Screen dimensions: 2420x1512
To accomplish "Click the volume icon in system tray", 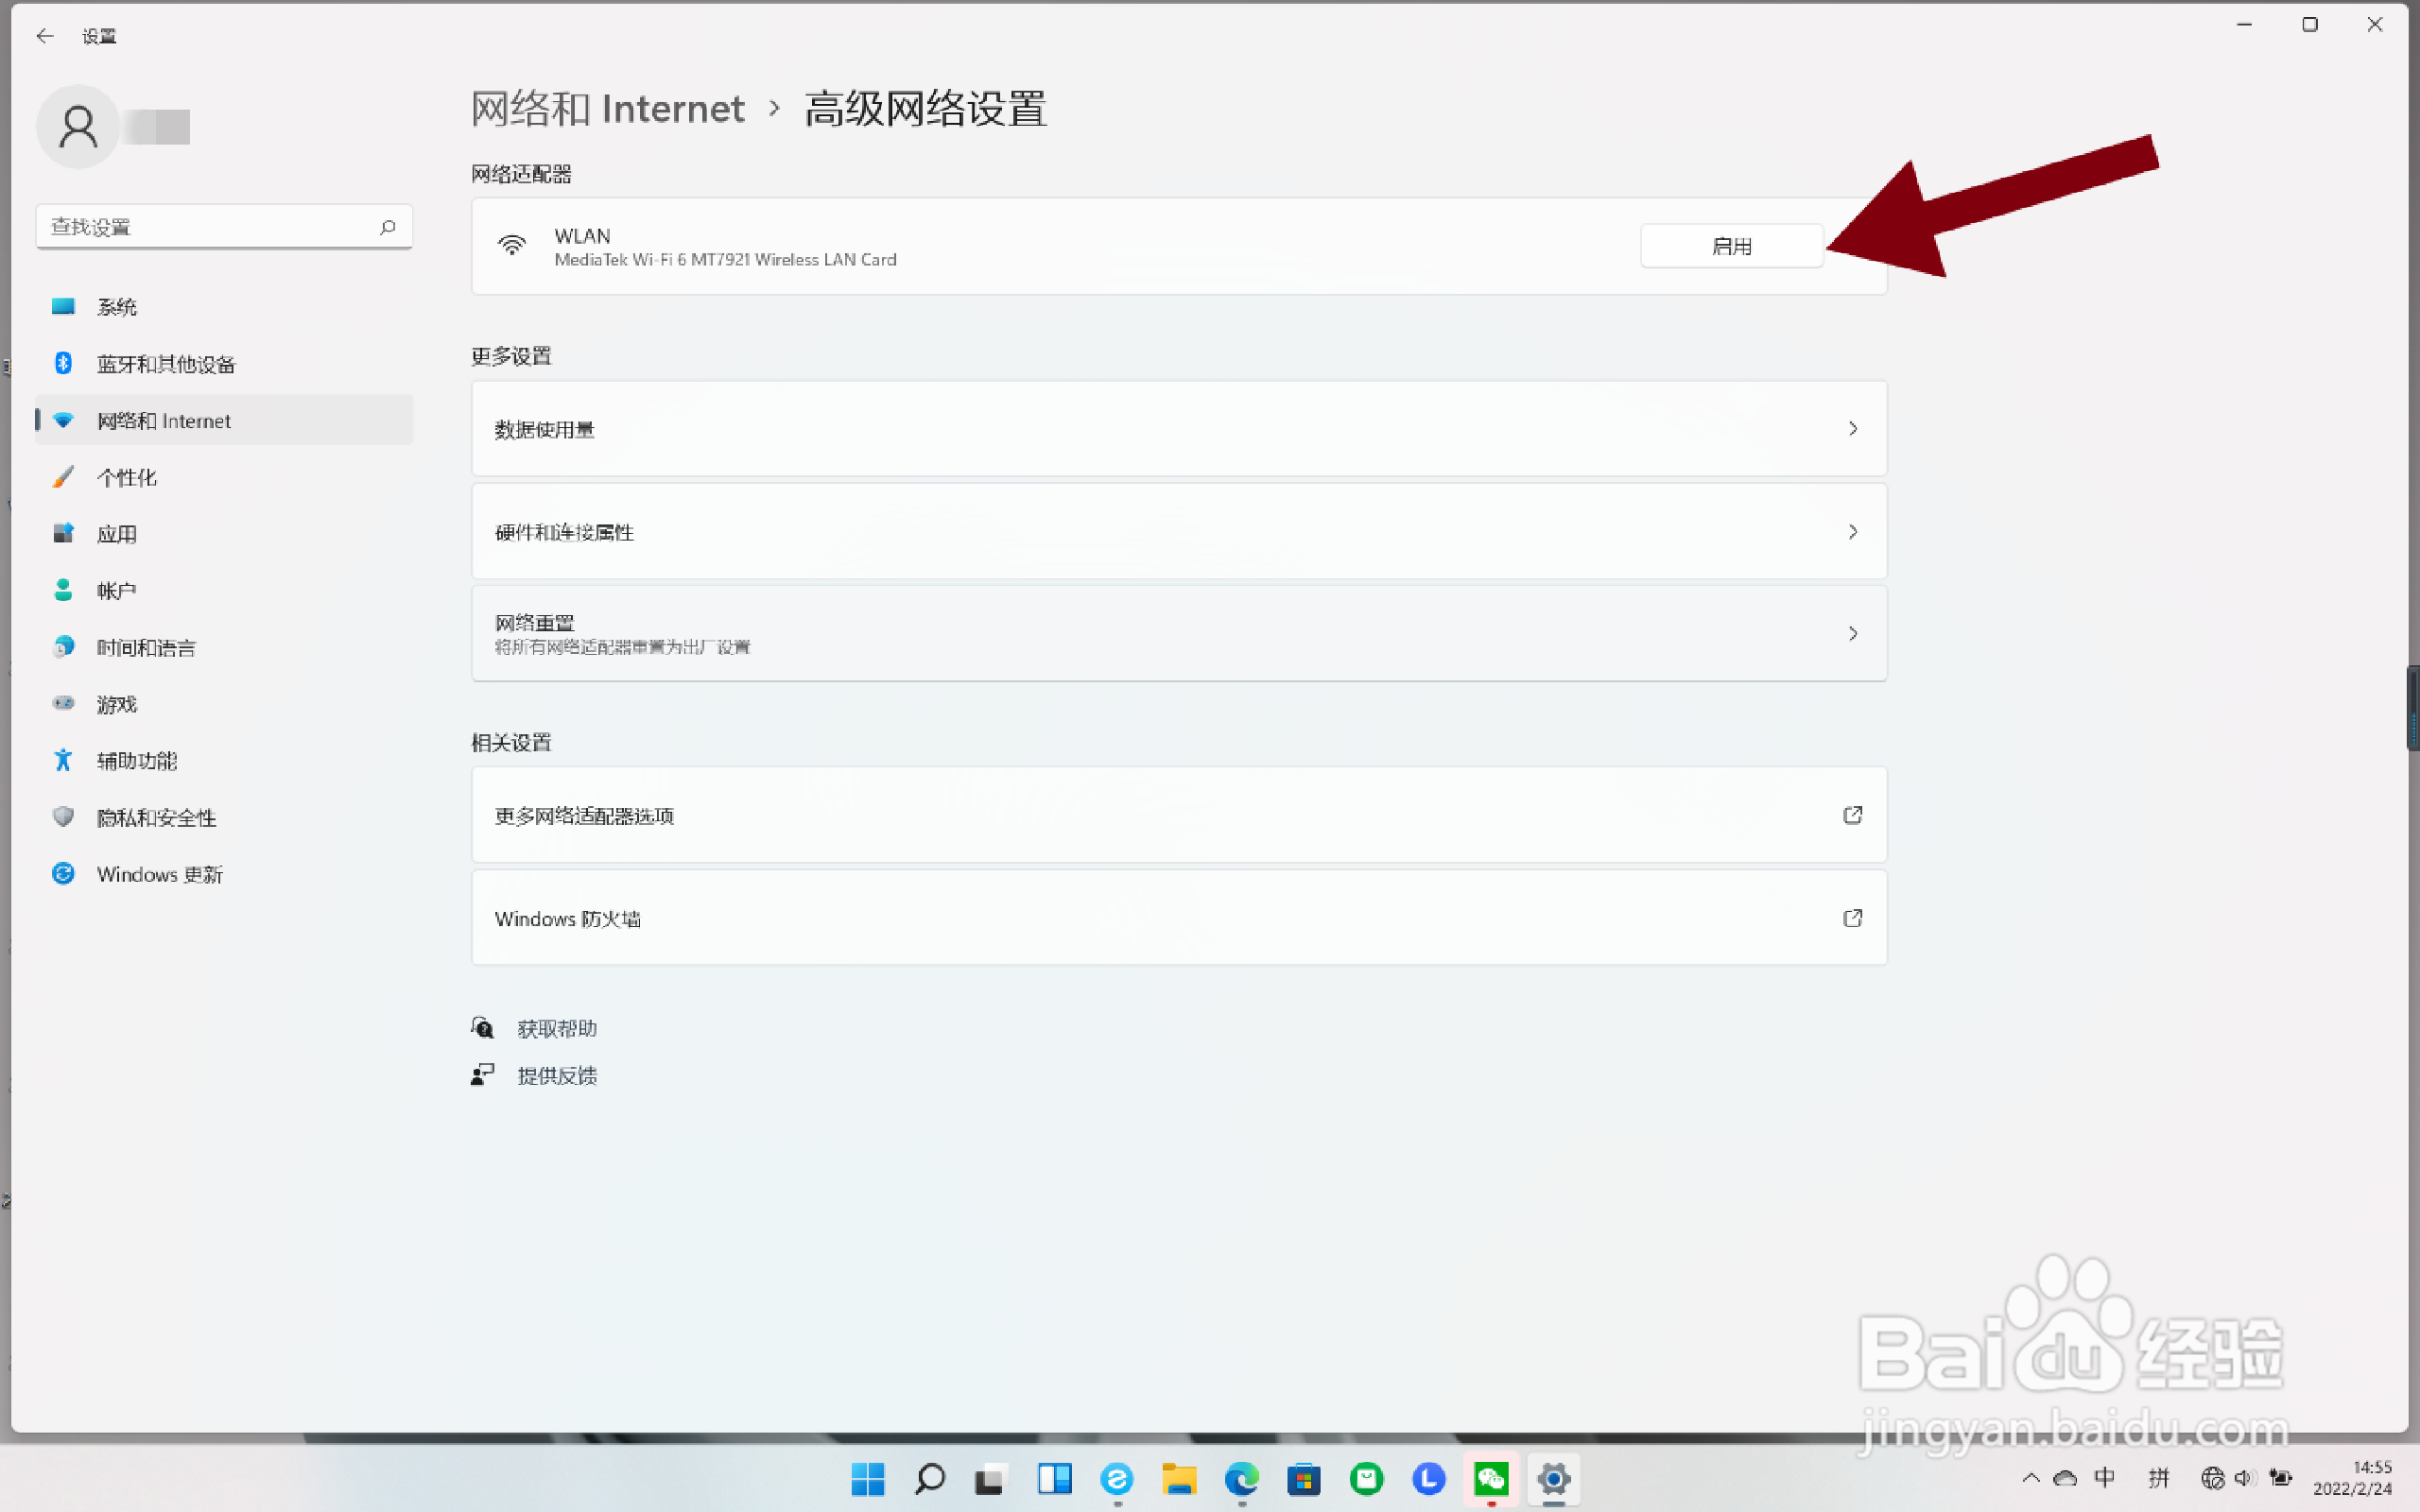I will click(x=2246, y=1479).
